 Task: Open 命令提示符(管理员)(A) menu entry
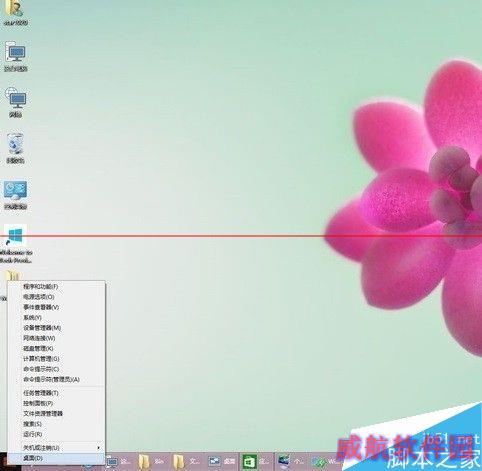tap(56, 379)
